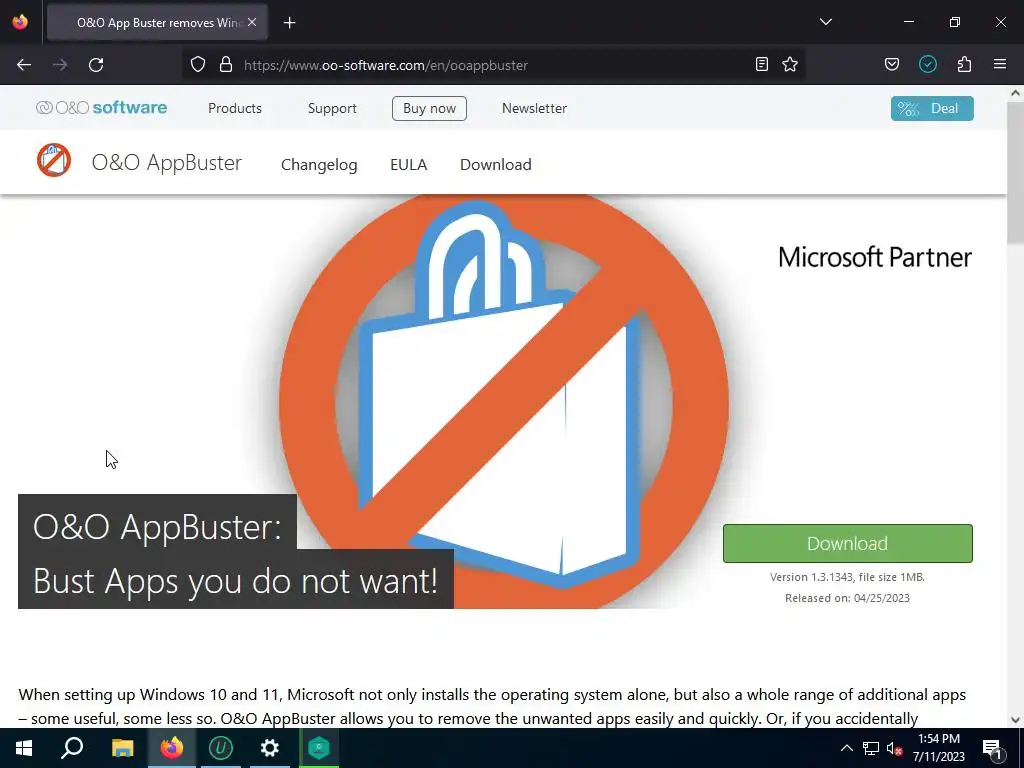This screenshot has height=768, width=1024.
Task: Click the forward navigation arrow
Action: click(60, 65)
